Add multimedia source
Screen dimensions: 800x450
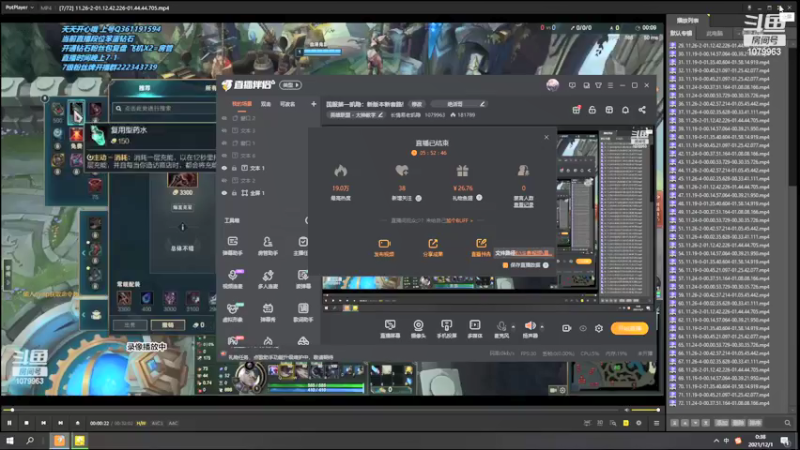pyautogui.click(x=474, y=329)
